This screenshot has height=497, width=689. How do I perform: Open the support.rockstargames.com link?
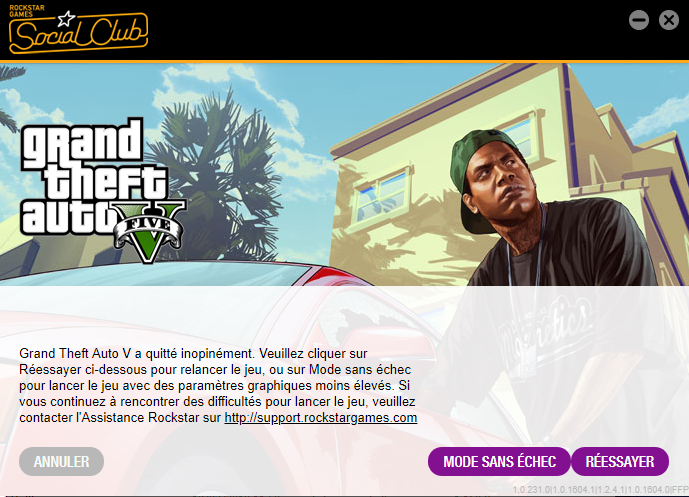[320, 417]
